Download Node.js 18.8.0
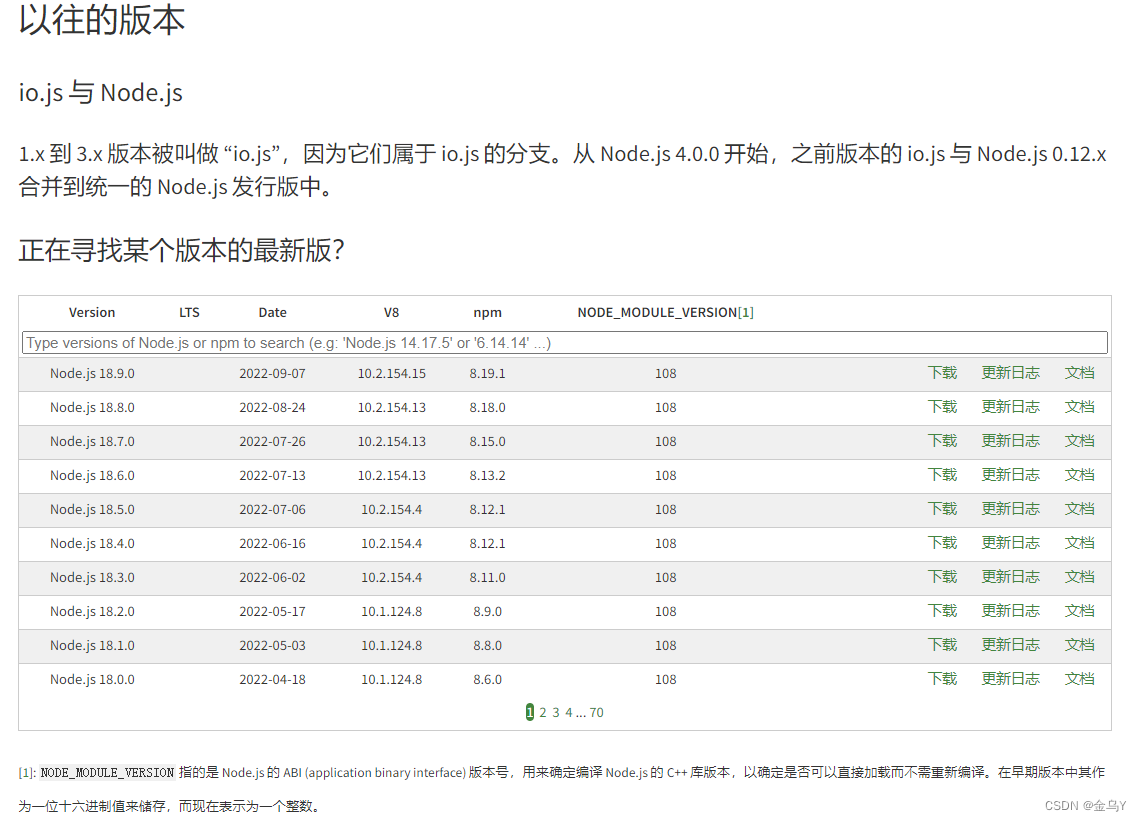1142x821 pixels. click(942, 407)
